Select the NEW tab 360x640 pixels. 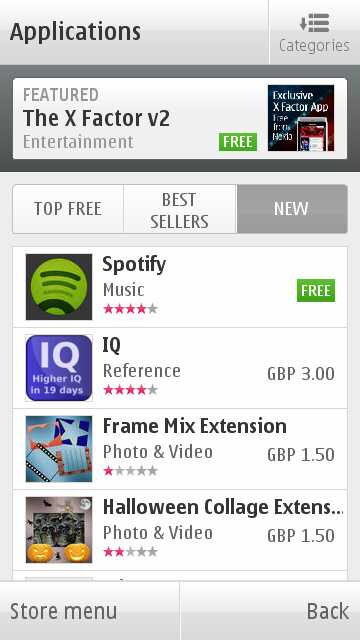coord(292,209)
